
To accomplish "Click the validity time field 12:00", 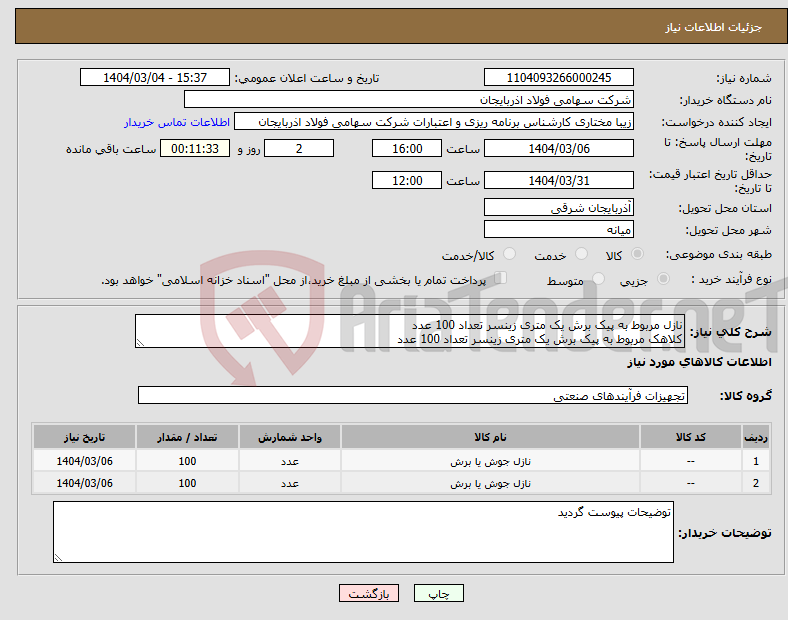I will (407, 180).
